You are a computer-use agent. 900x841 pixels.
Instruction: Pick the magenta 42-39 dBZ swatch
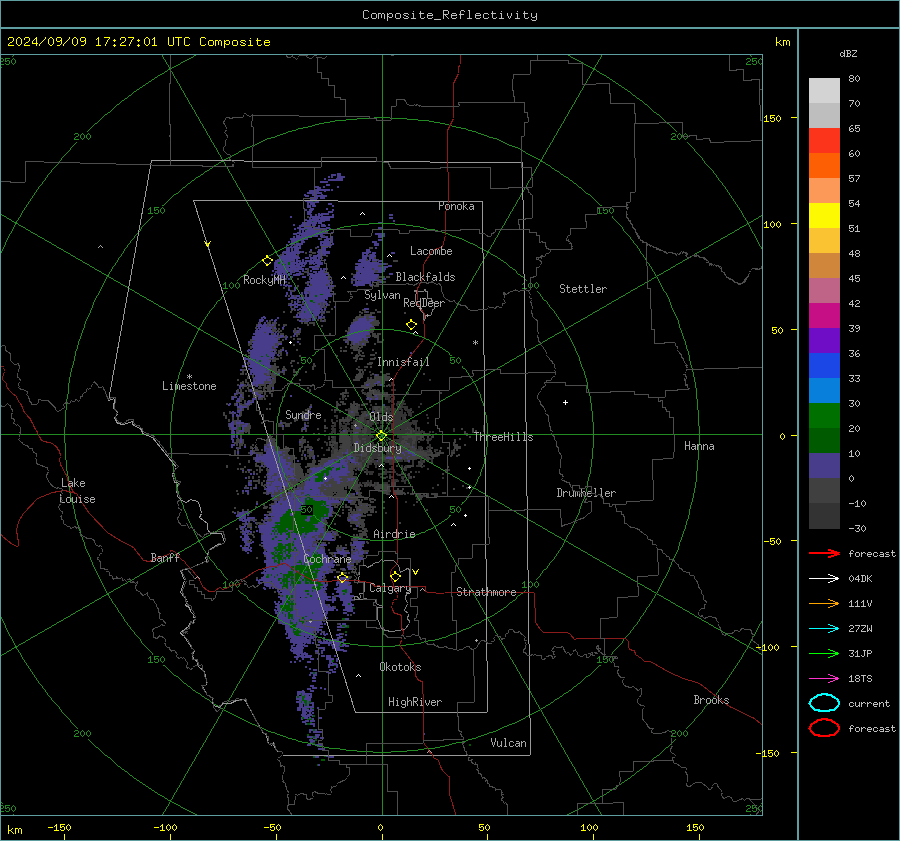tap(824, 316)
